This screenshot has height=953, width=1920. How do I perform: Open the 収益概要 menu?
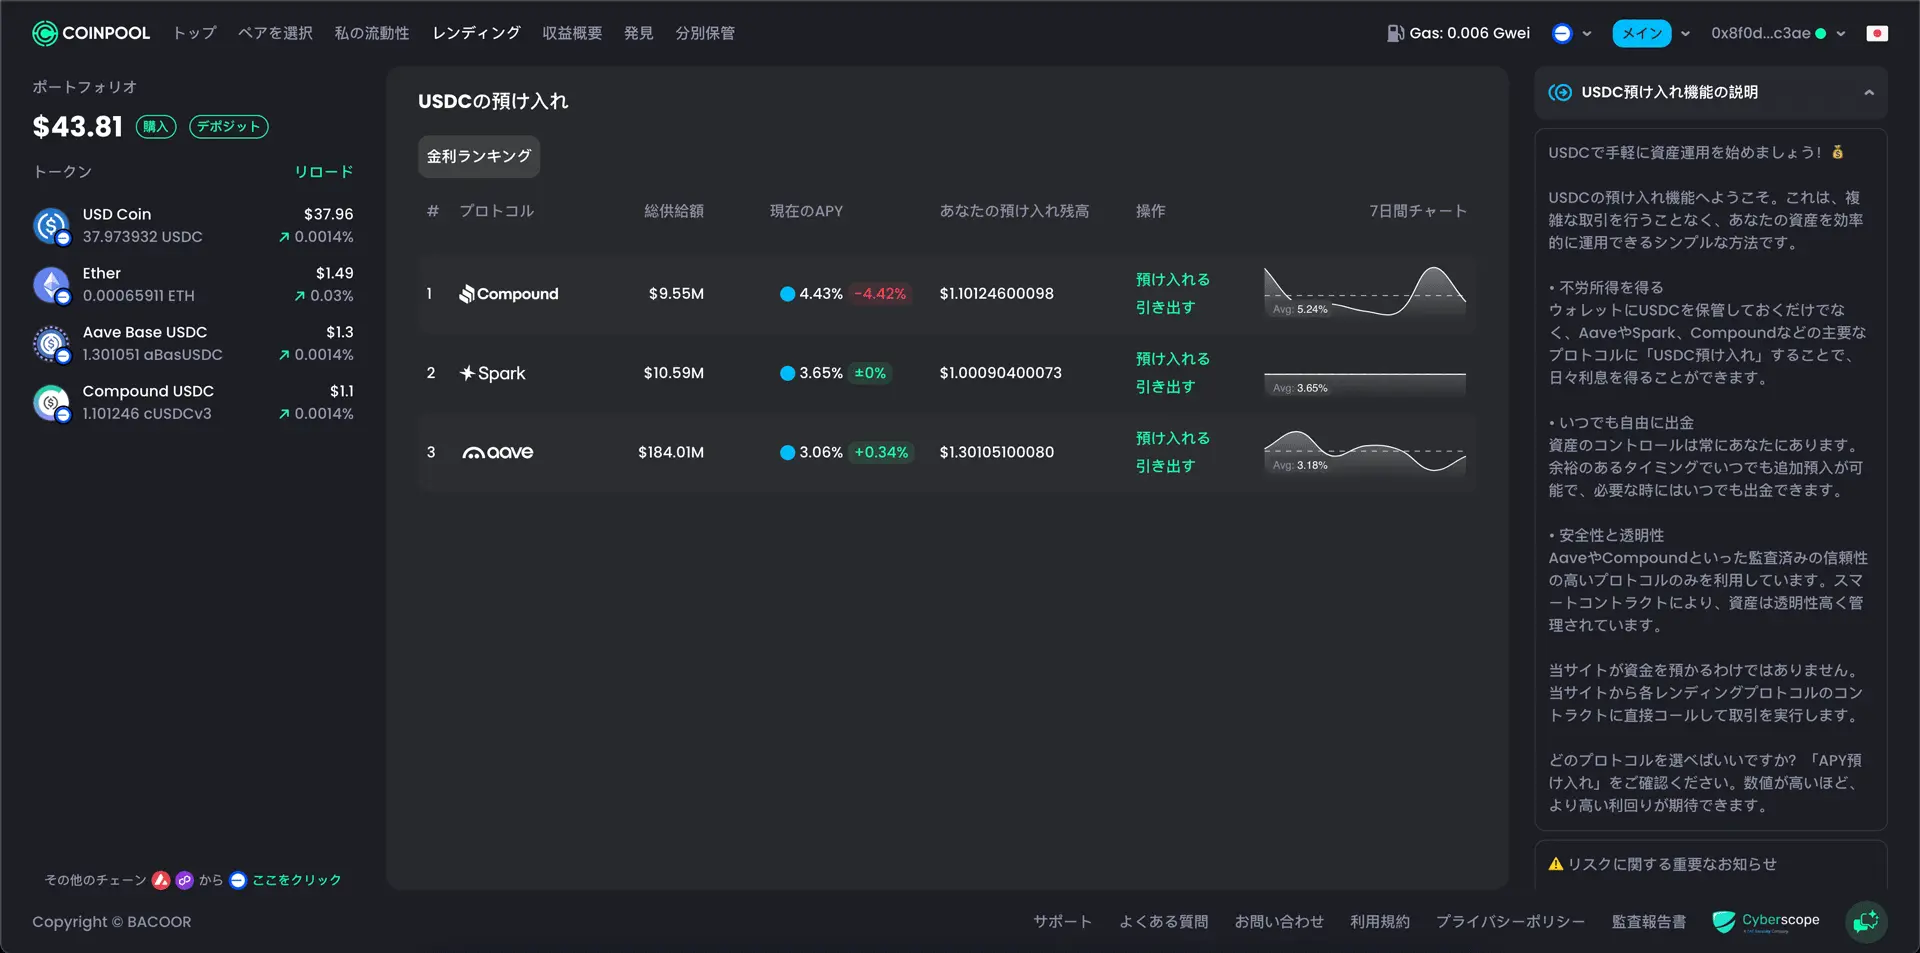[572, 33]
